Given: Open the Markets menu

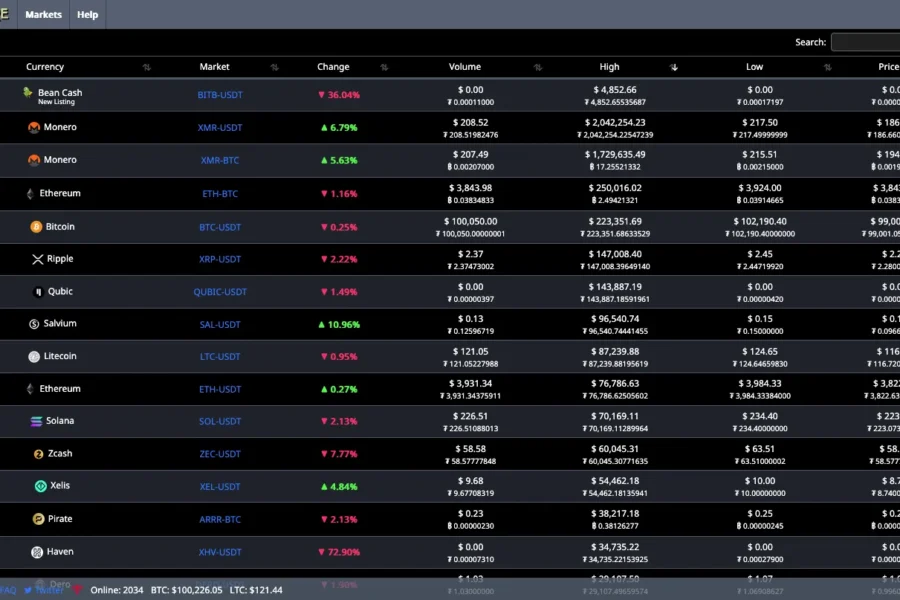Looking at the screenshot, I should pos(43,14).
